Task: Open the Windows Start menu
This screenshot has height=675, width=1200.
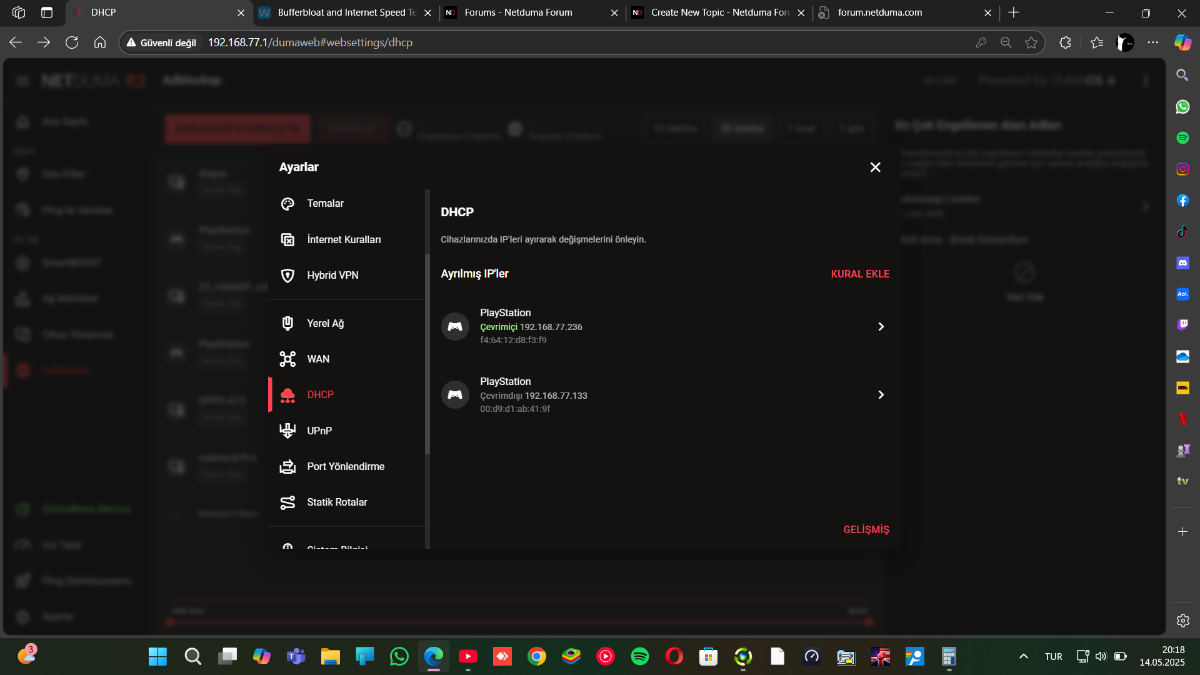Action: [158, 656]
